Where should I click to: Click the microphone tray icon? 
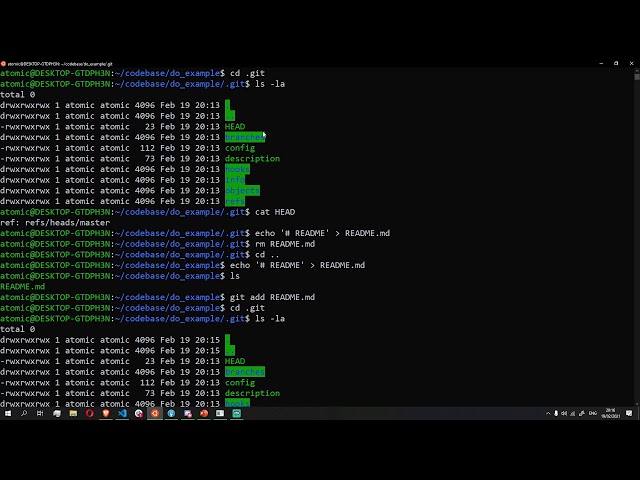[x=556, y=413]
